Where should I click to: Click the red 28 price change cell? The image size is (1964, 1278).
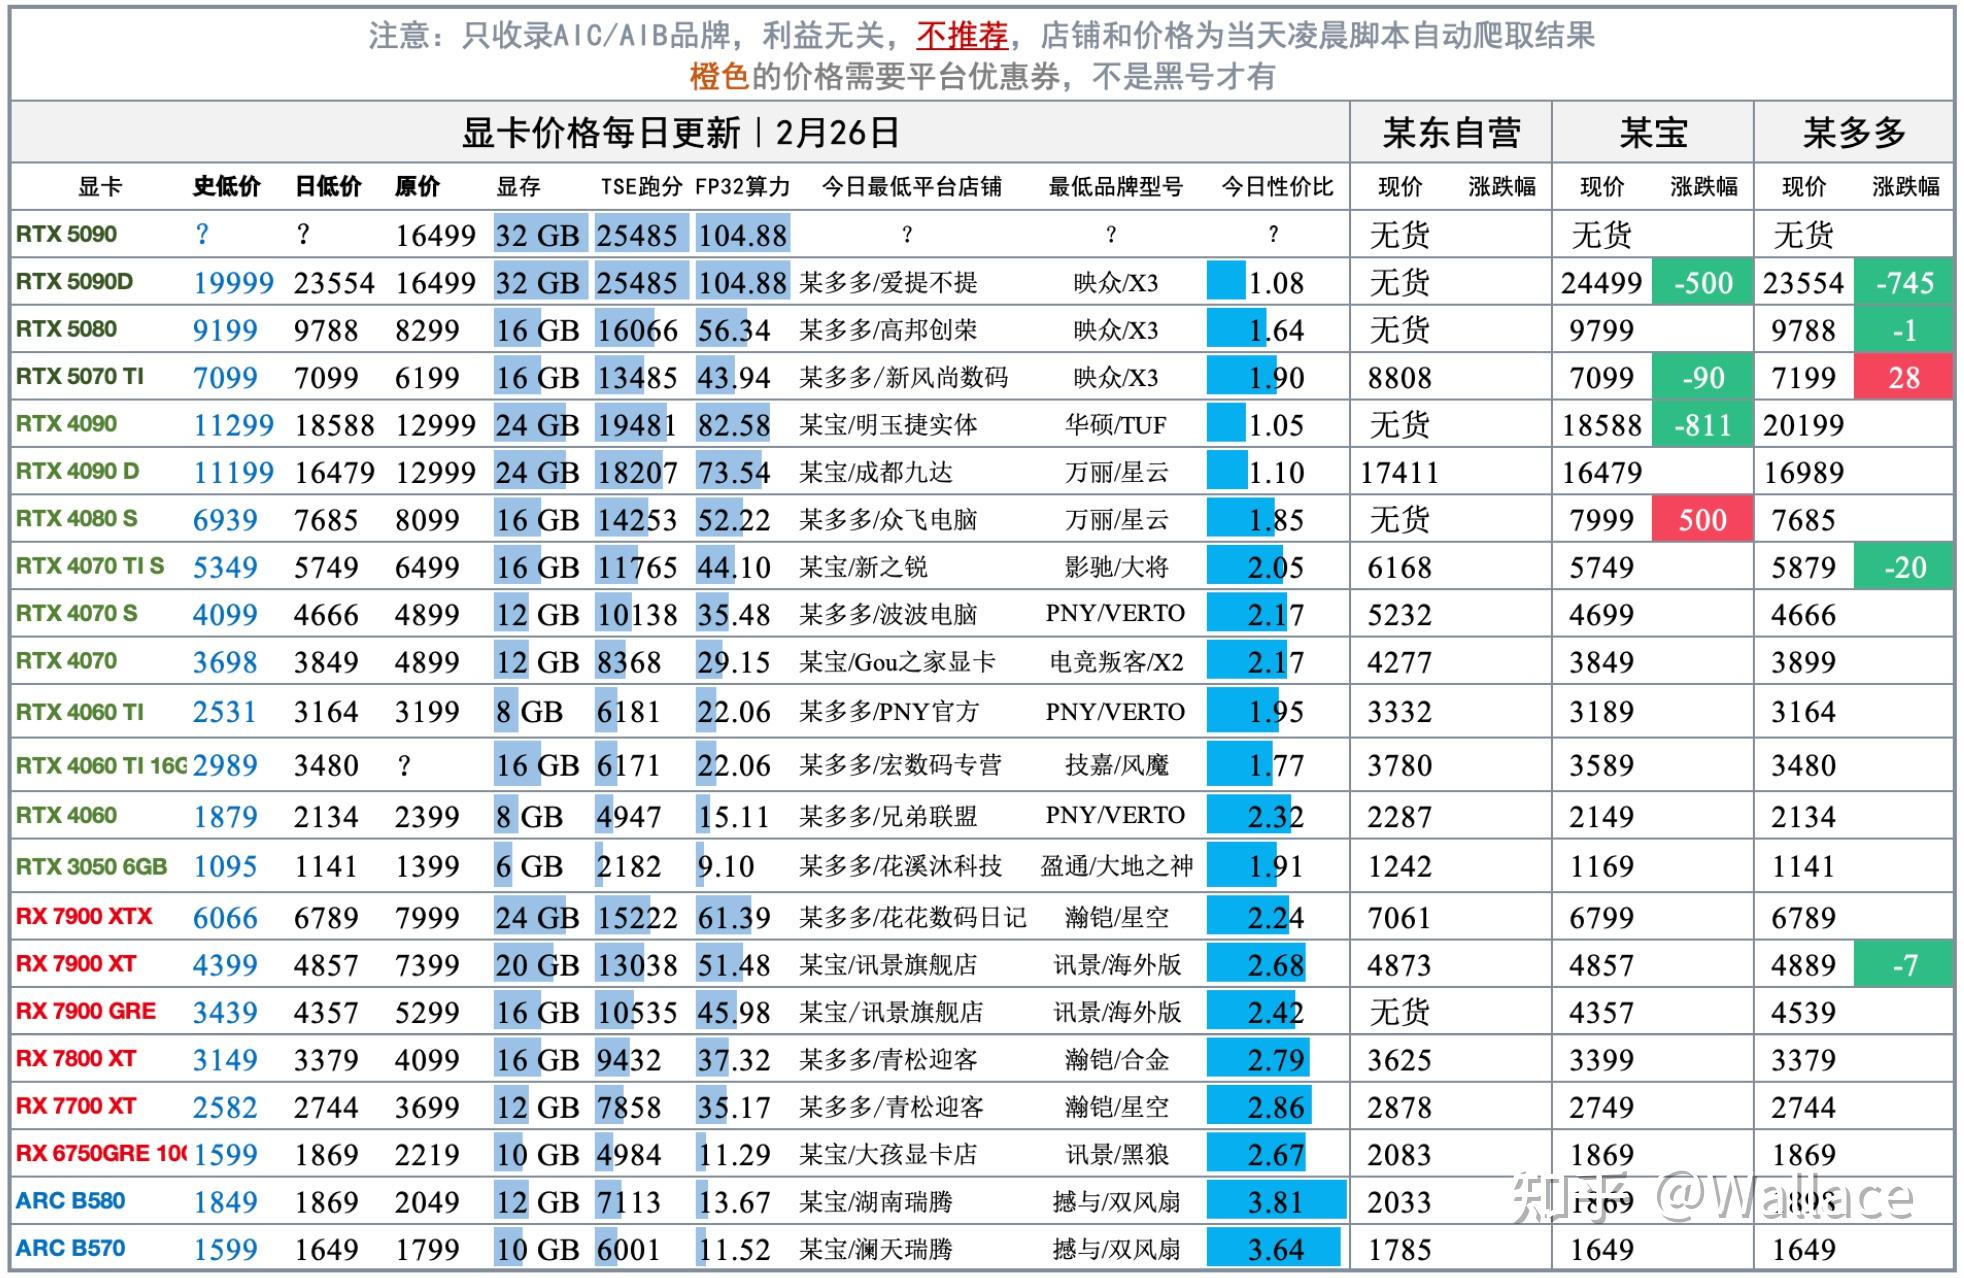[1903, 378]
